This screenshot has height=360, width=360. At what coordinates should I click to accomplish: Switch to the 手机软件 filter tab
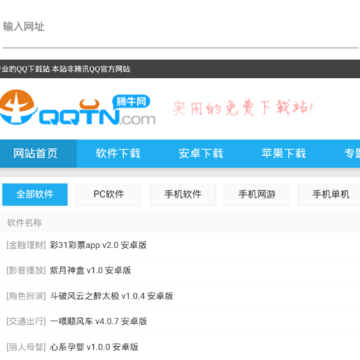(x=183, y=194)
